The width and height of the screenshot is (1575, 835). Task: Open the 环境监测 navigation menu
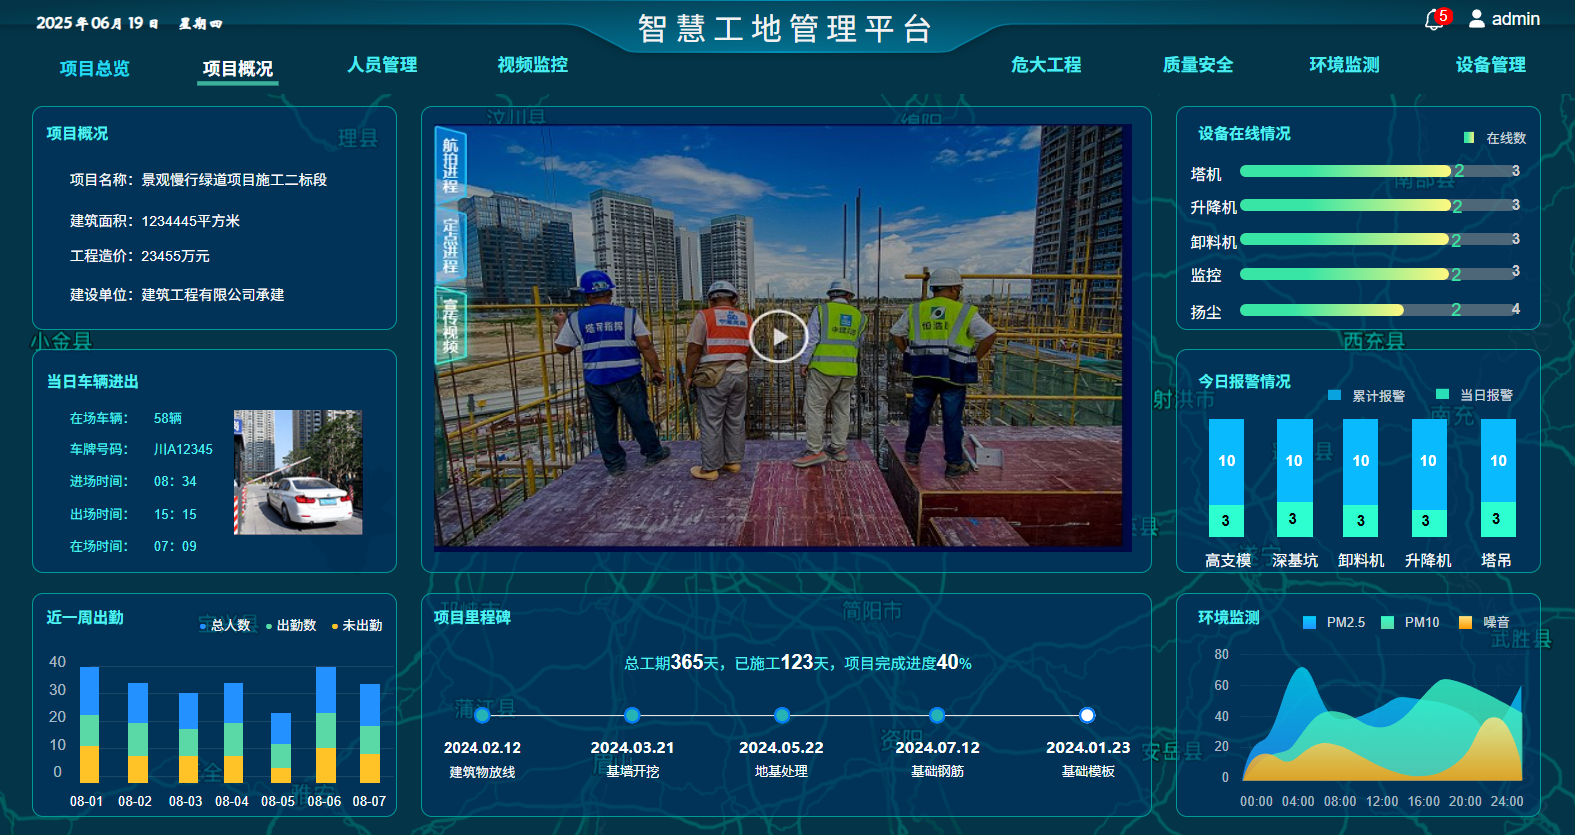click(x=1344, y=65)
